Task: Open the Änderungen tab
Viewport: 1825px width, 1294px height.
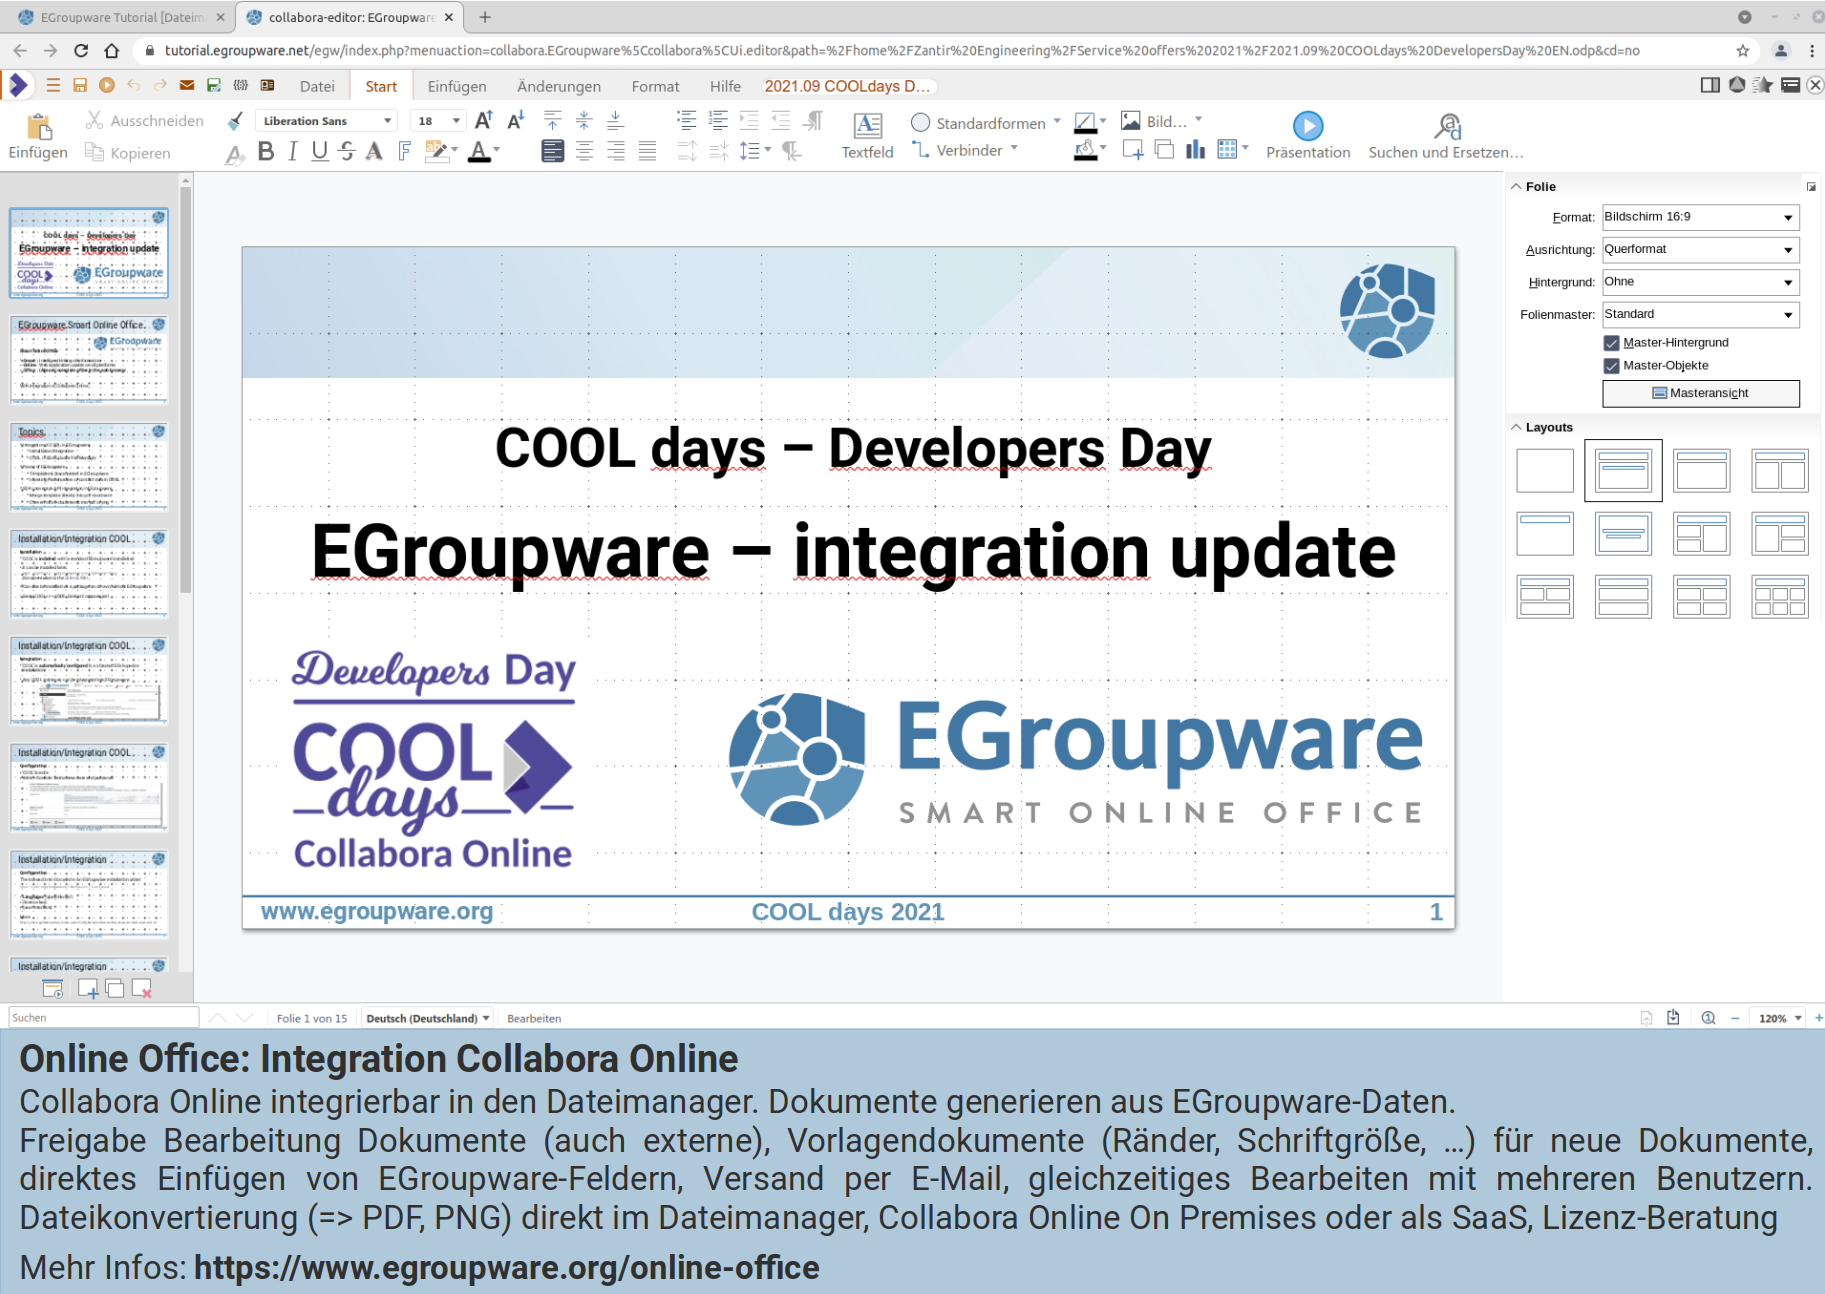Action: [558, 87]
